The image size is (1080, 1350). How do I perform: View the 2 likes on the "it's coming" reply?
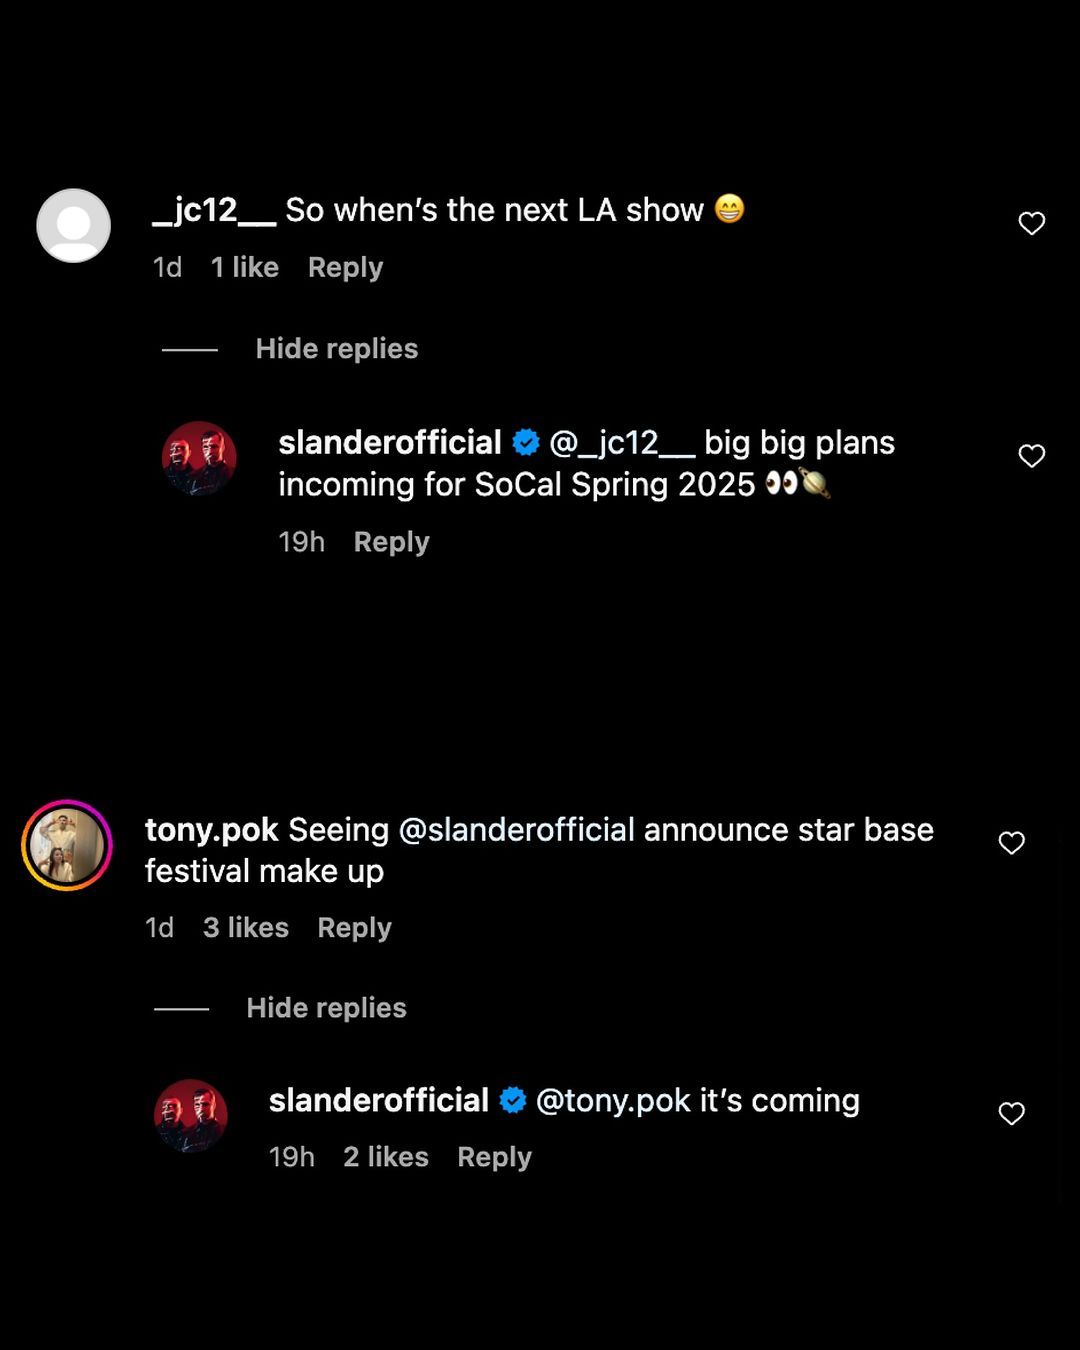tap(385, 1157)
